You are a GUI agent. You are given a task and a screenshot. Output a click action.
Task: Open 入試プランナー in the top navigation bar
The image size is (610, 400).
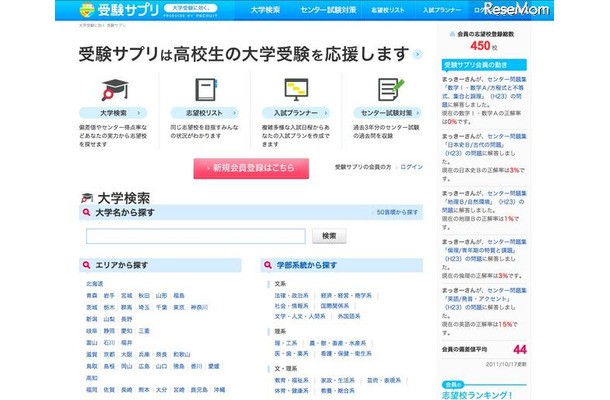442,11
